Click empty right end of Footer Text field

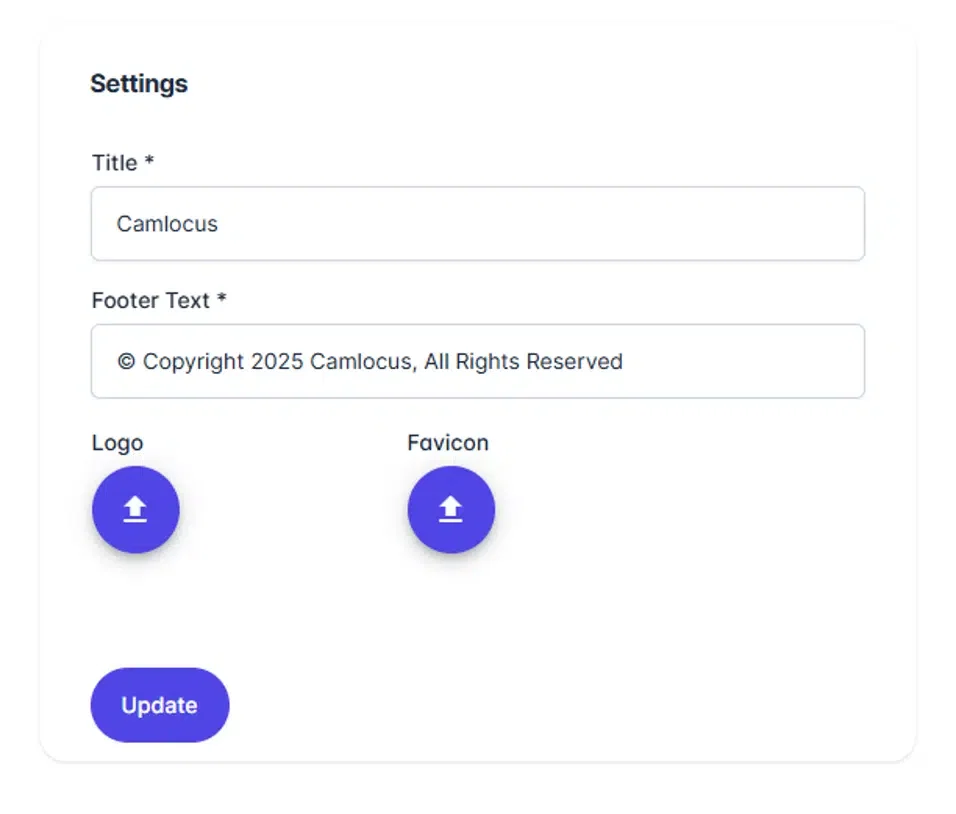pos(780,361)
